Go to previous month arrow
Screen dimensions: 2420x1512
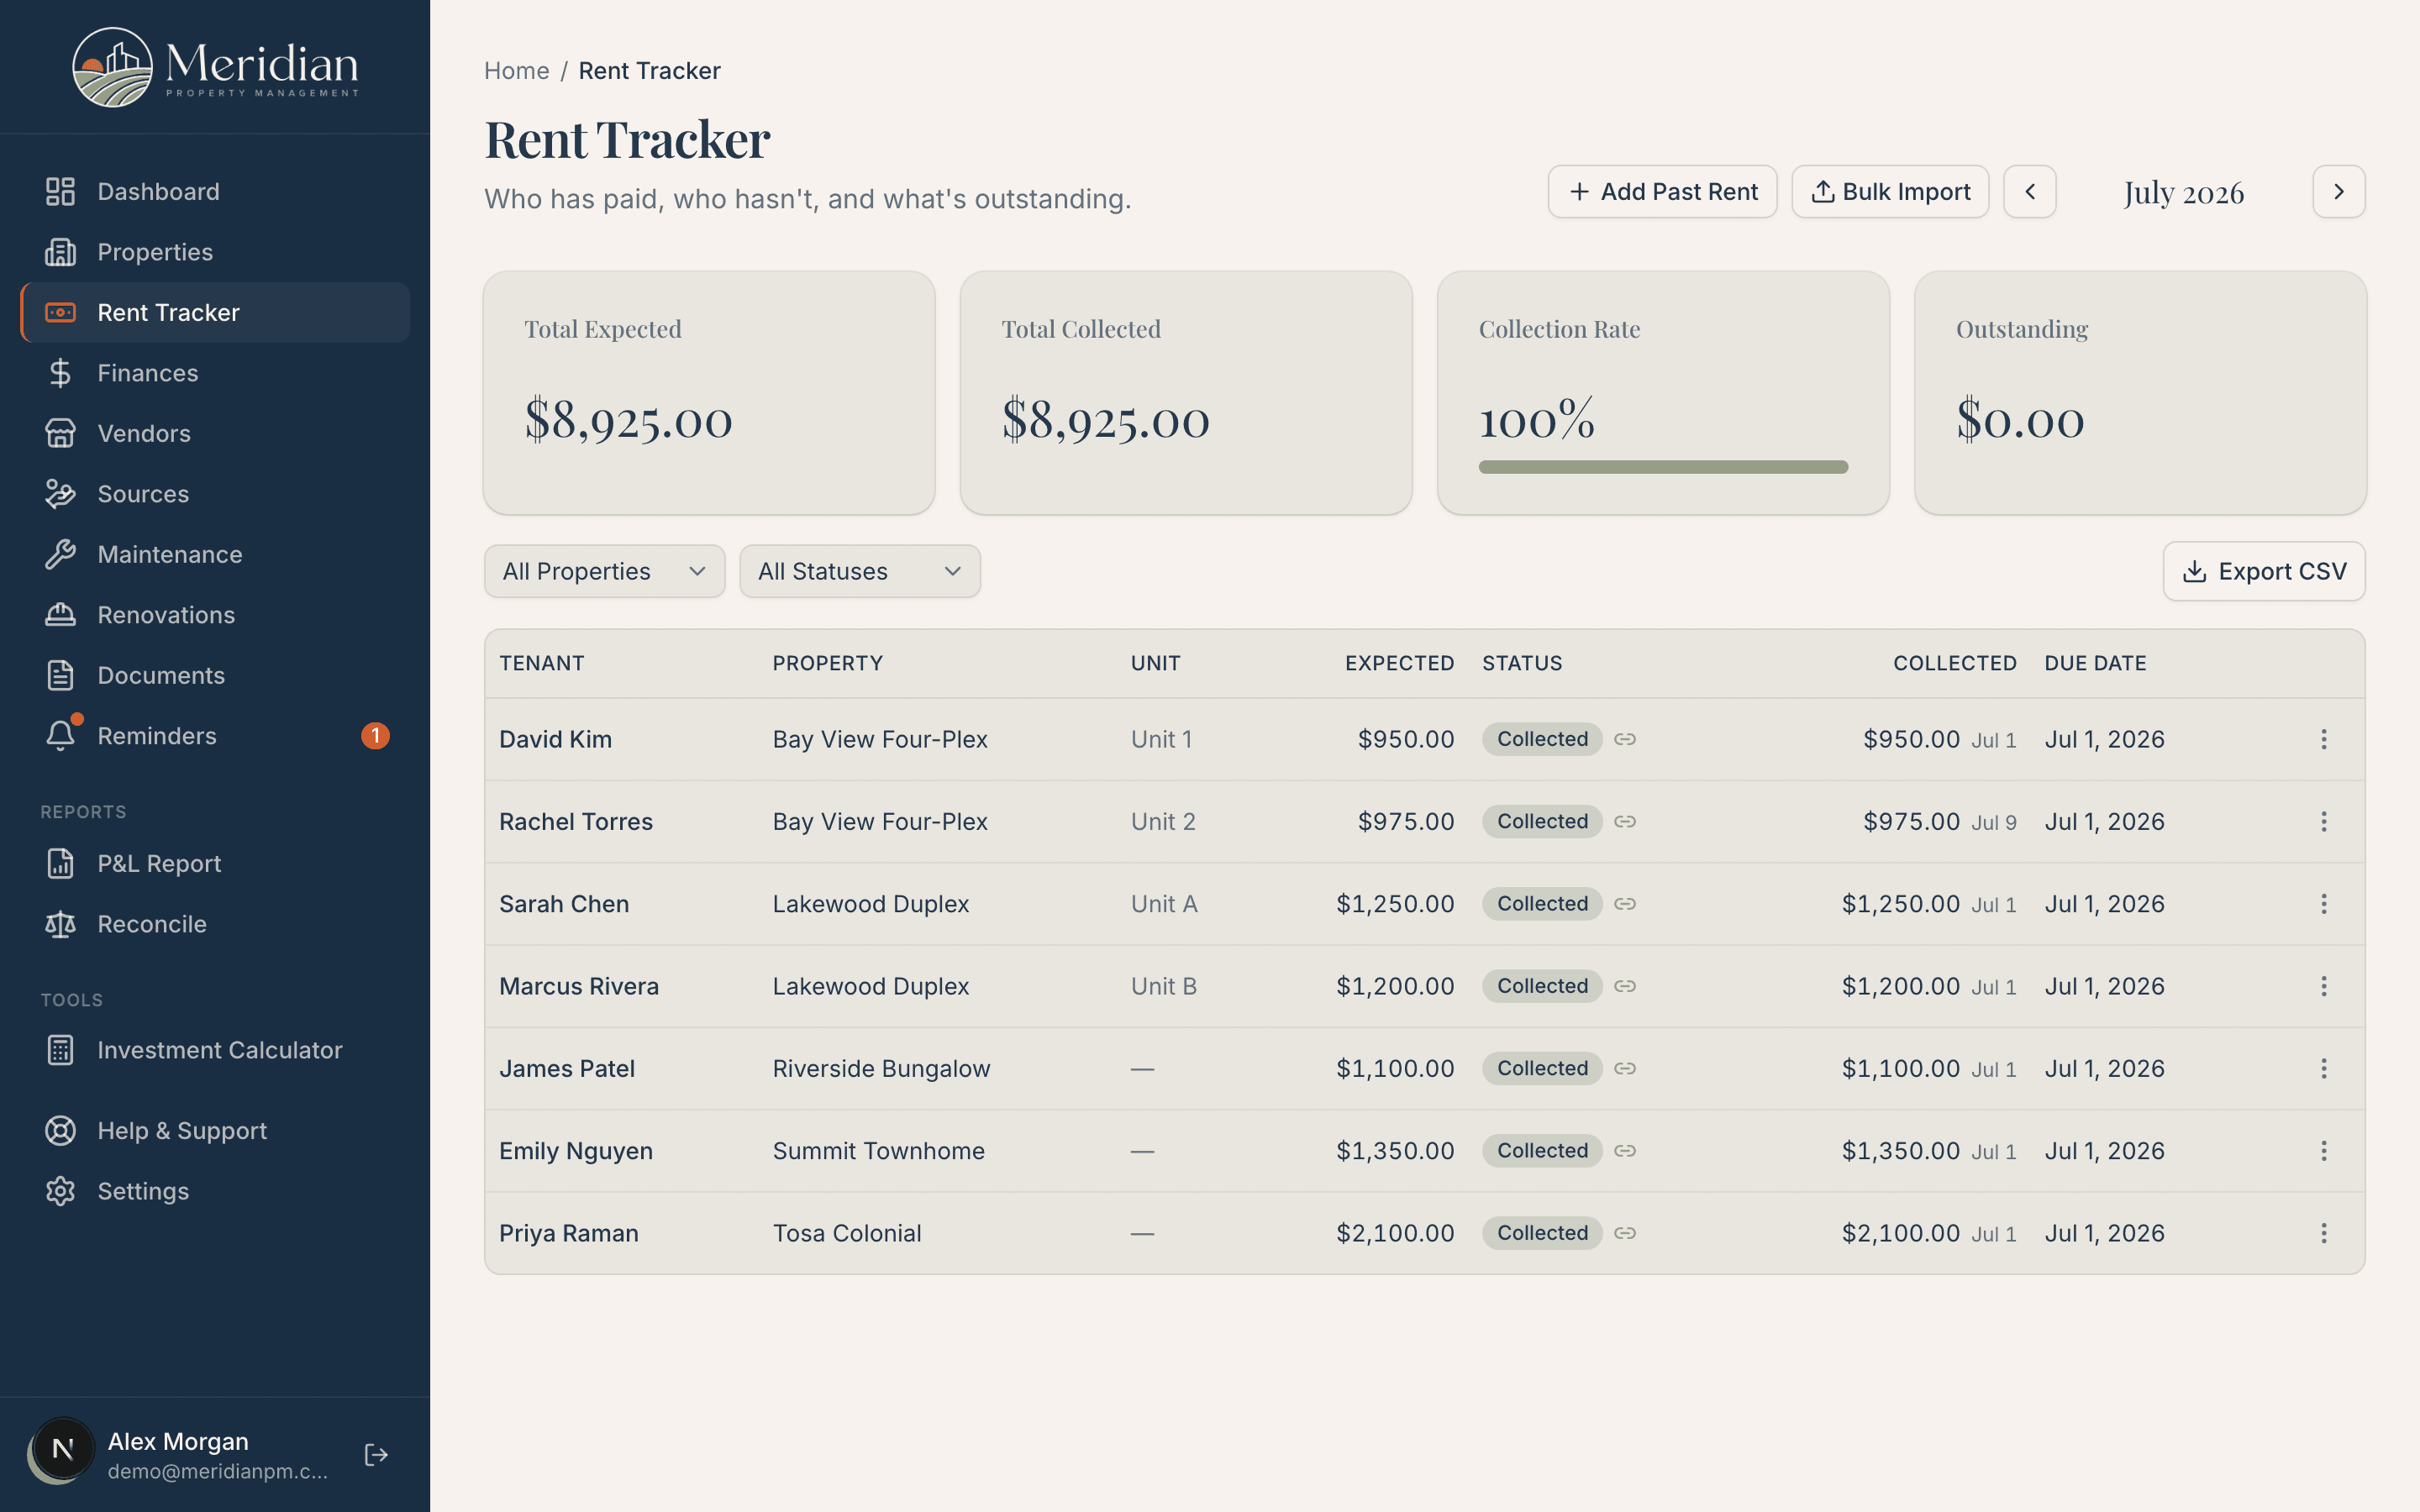pos(2030,191)
